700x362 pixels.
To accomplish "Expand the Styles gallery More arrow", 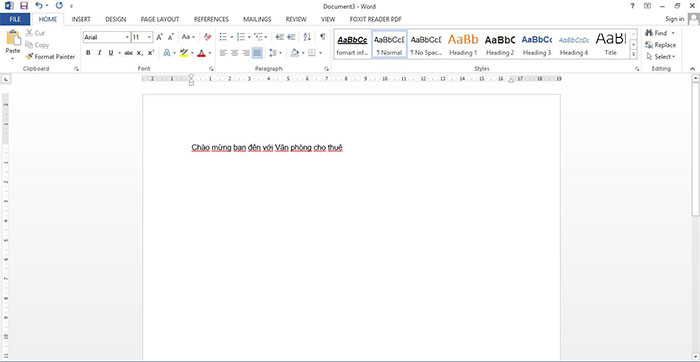I will click(x=633, y=54).
